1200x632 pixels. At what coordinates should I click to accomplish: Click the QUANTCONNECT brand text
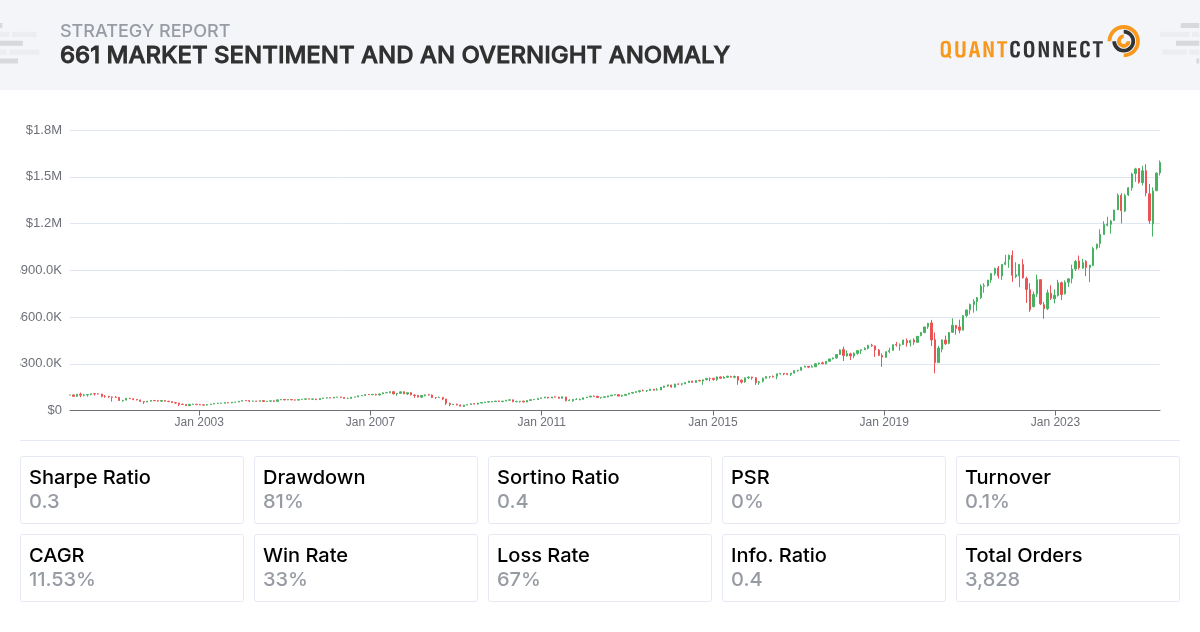1021,48
